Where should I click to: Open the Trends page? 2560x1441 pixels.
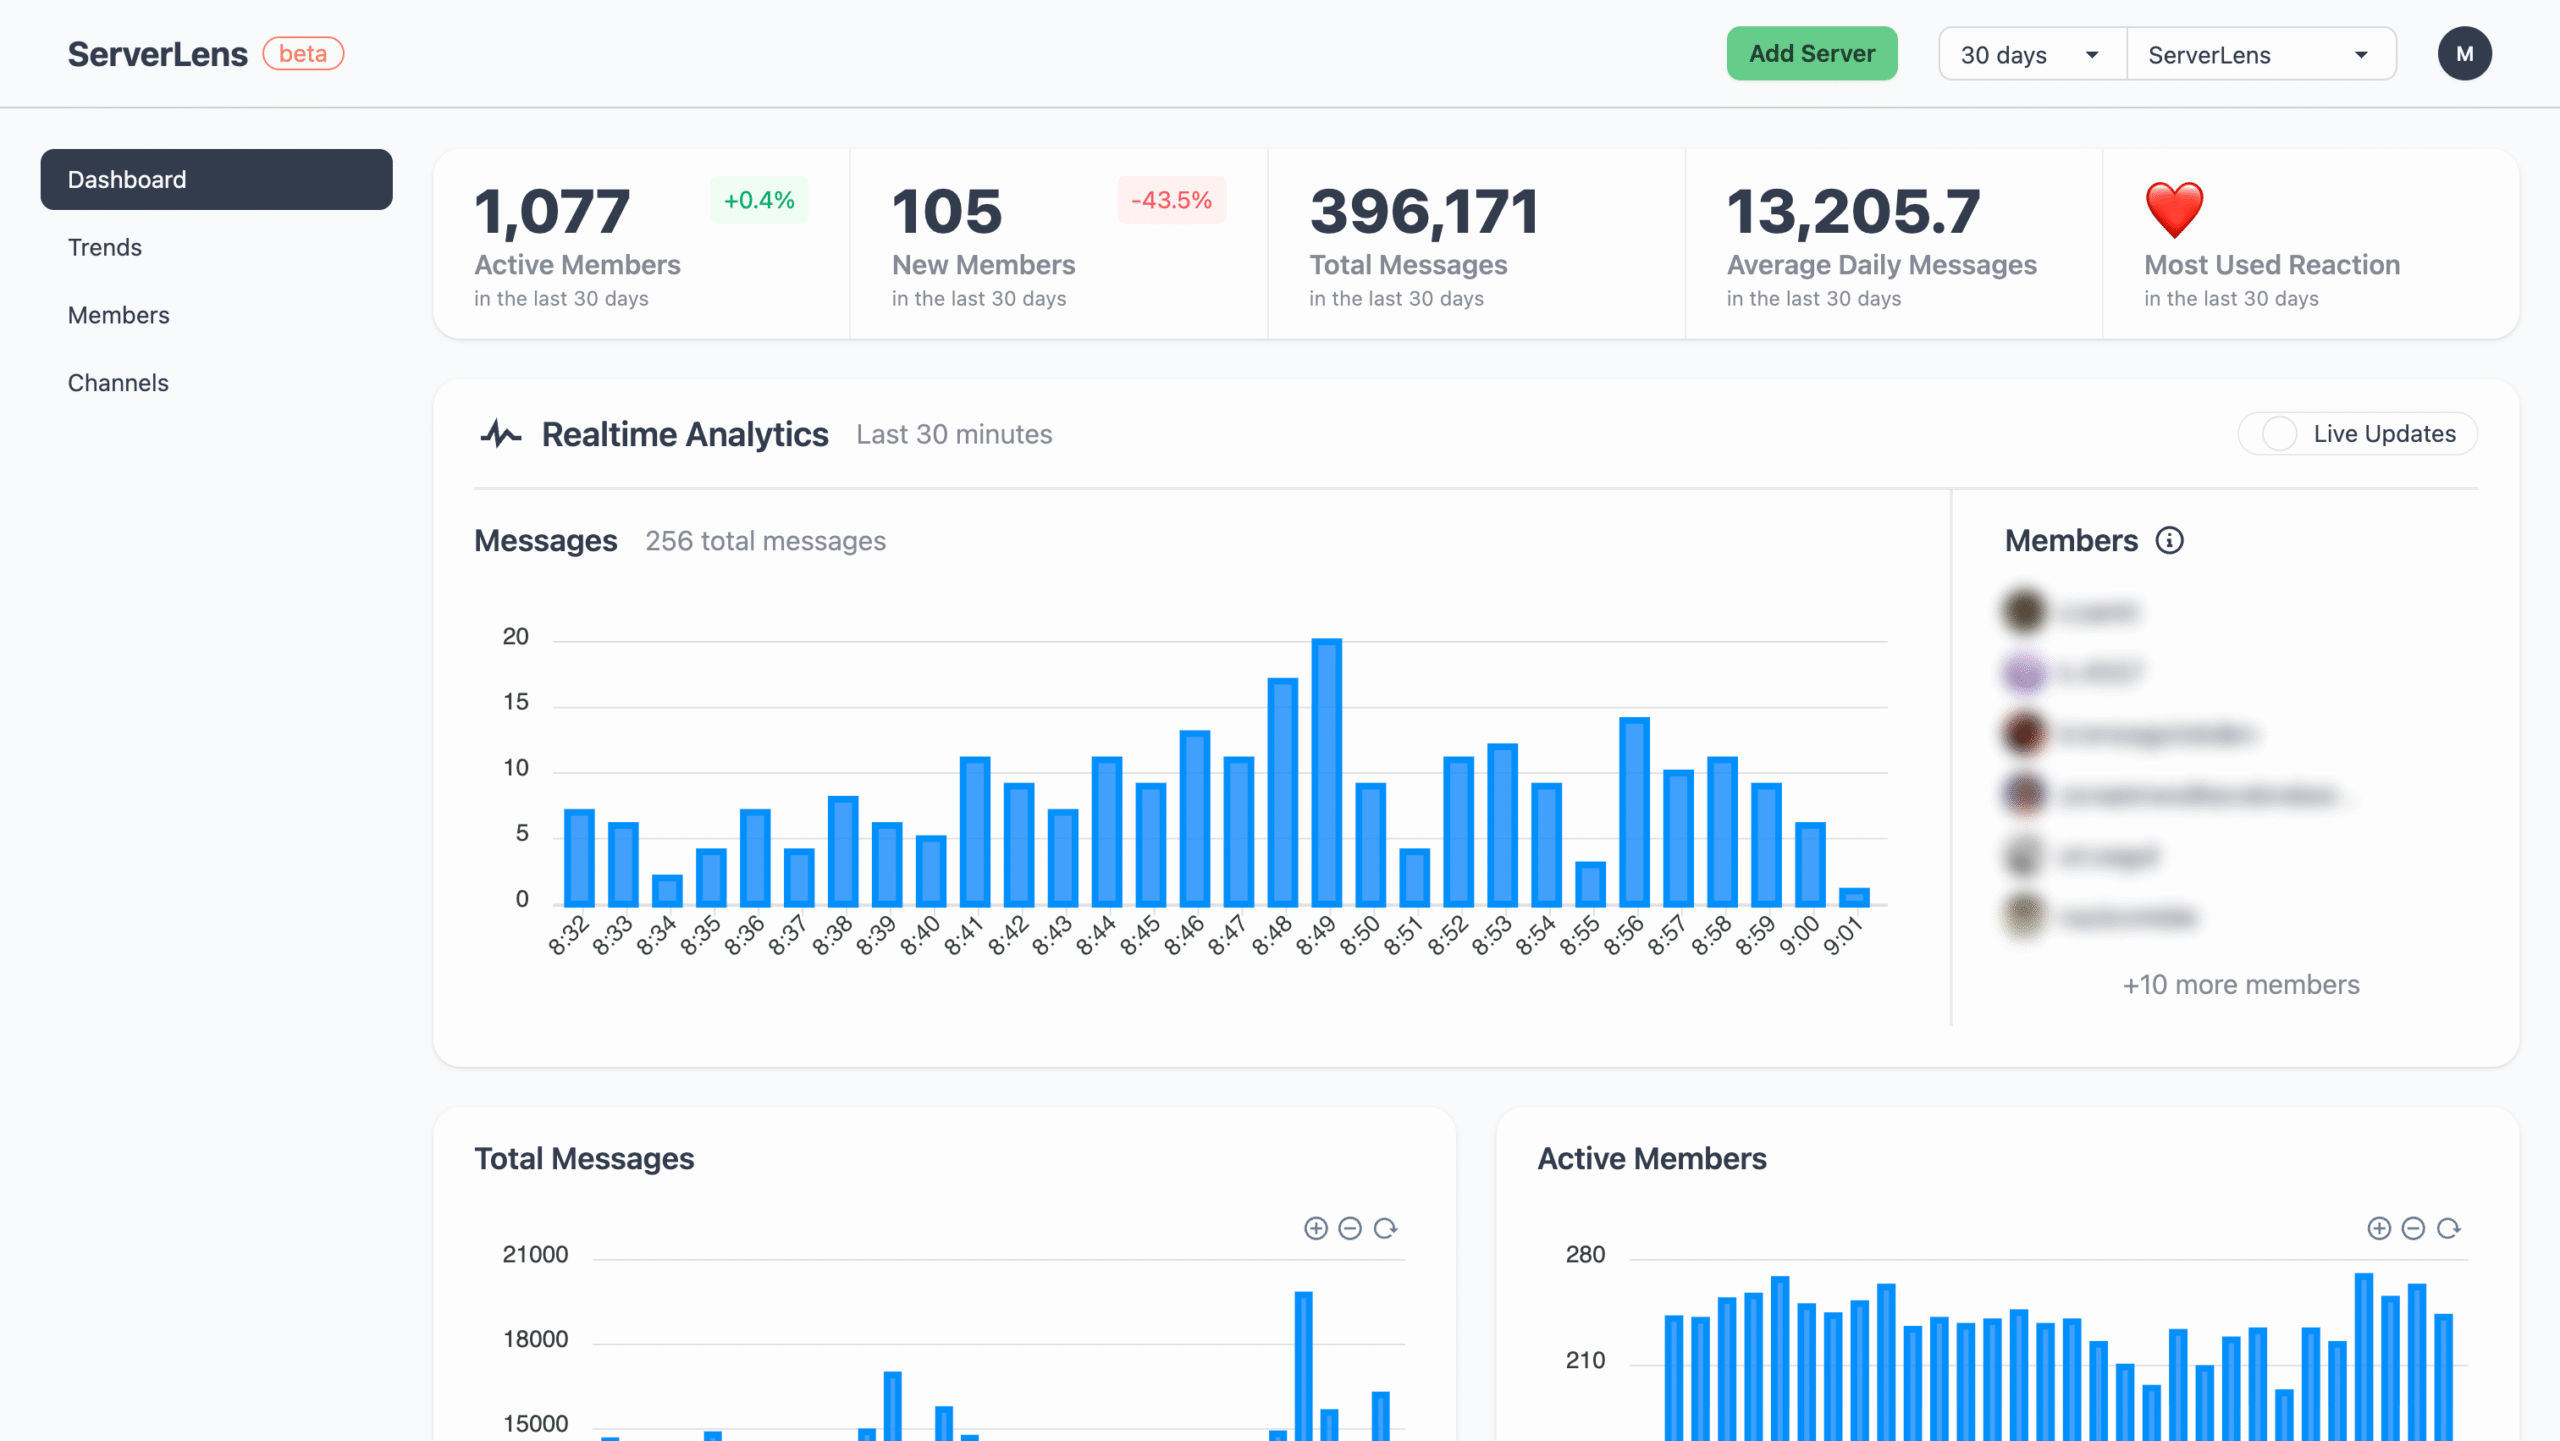(x=105, y=248)
